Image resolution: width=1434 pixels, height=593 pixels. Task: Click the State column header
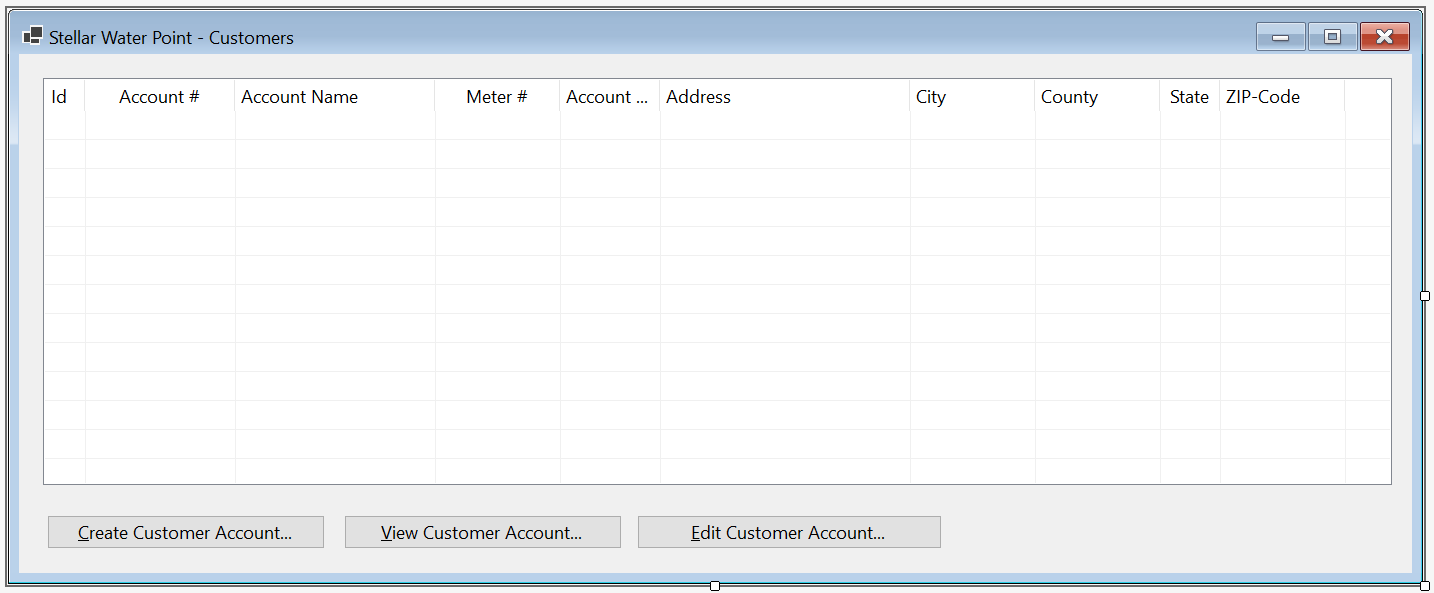[x=1190, y=97]
